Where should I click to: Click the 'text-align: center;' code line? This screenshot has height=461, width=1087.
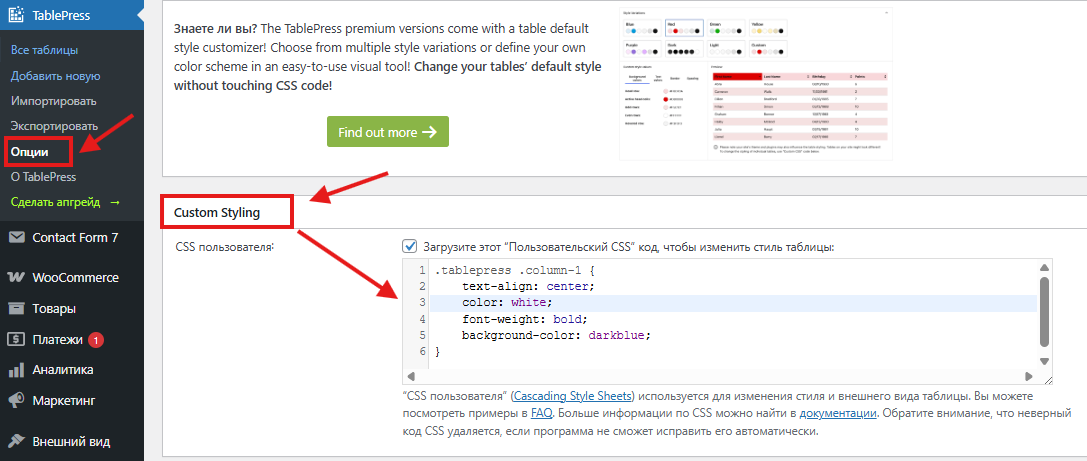click(528, 286)
